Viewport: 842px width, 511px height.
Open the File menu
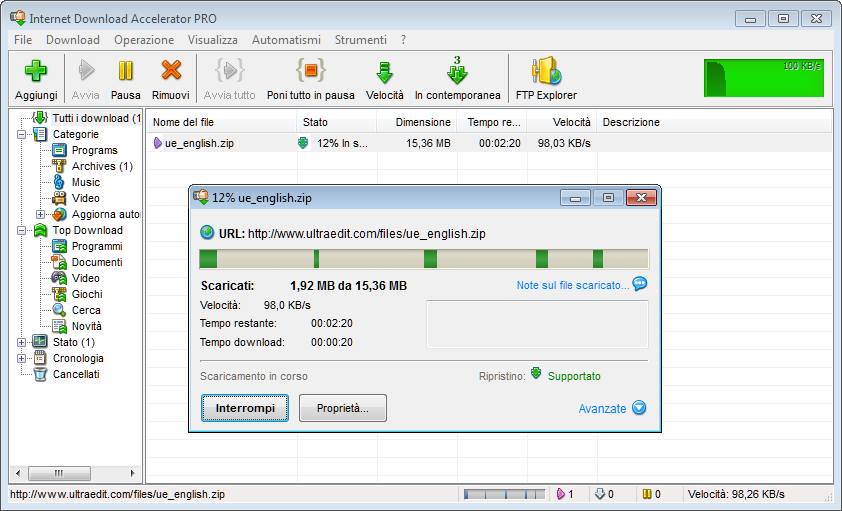point(23,40)
